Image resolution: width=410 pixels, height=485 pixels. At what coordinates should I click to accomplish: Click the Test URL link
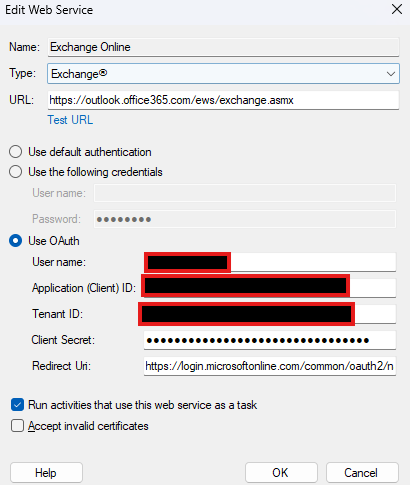[x=70, y=120]
